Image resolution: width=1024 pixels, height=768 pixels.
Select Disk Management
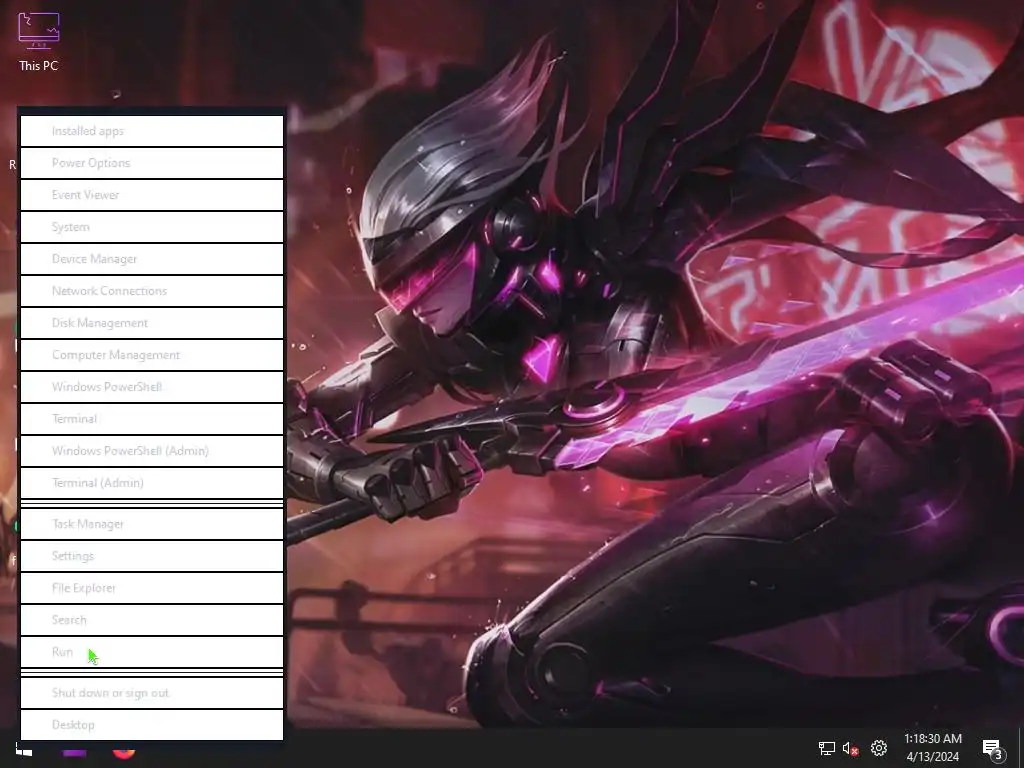152,323
